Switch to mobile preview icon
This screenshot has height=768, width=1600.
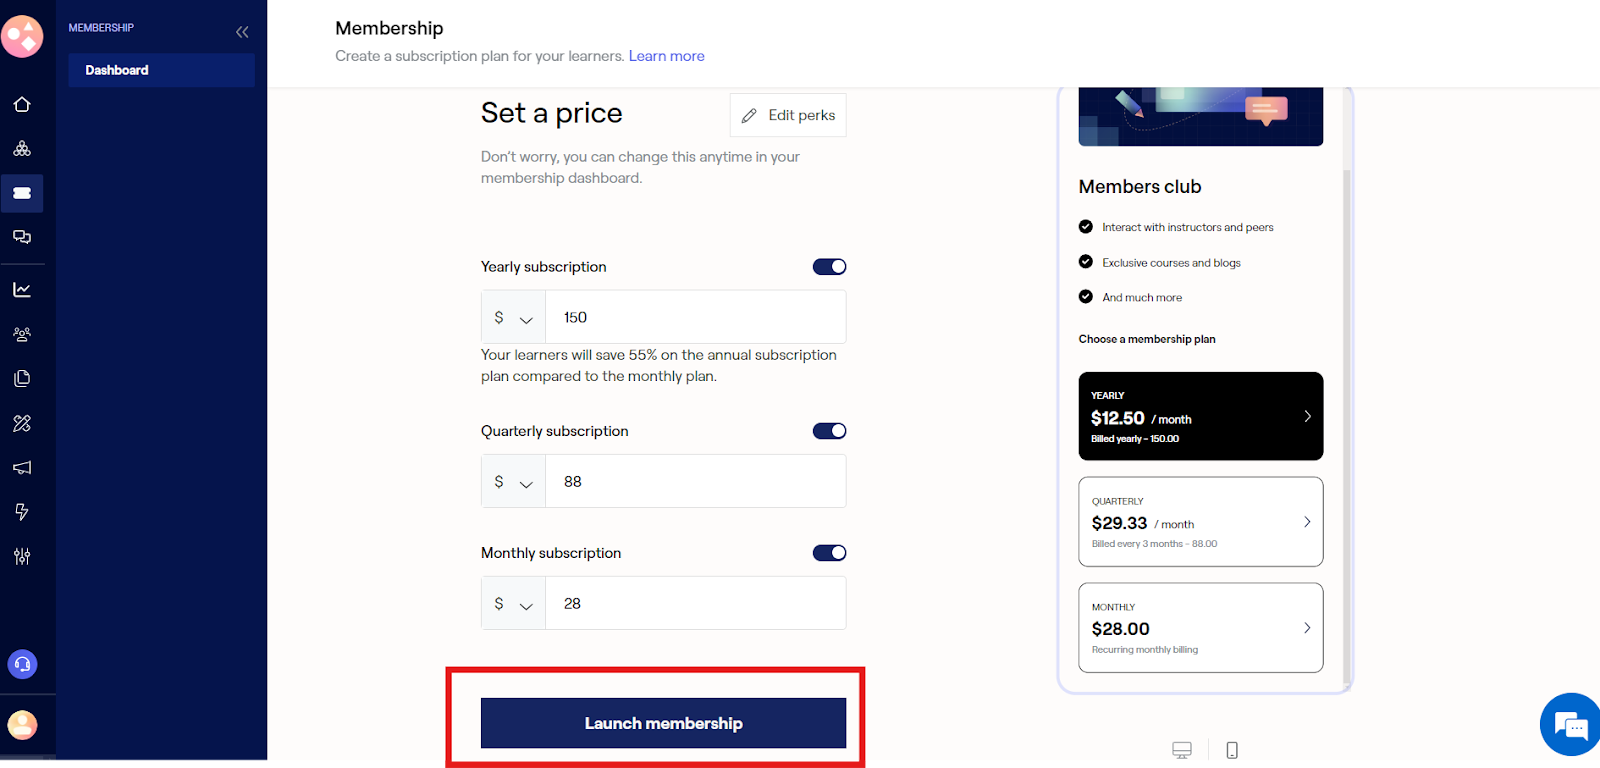(1232, 750)
